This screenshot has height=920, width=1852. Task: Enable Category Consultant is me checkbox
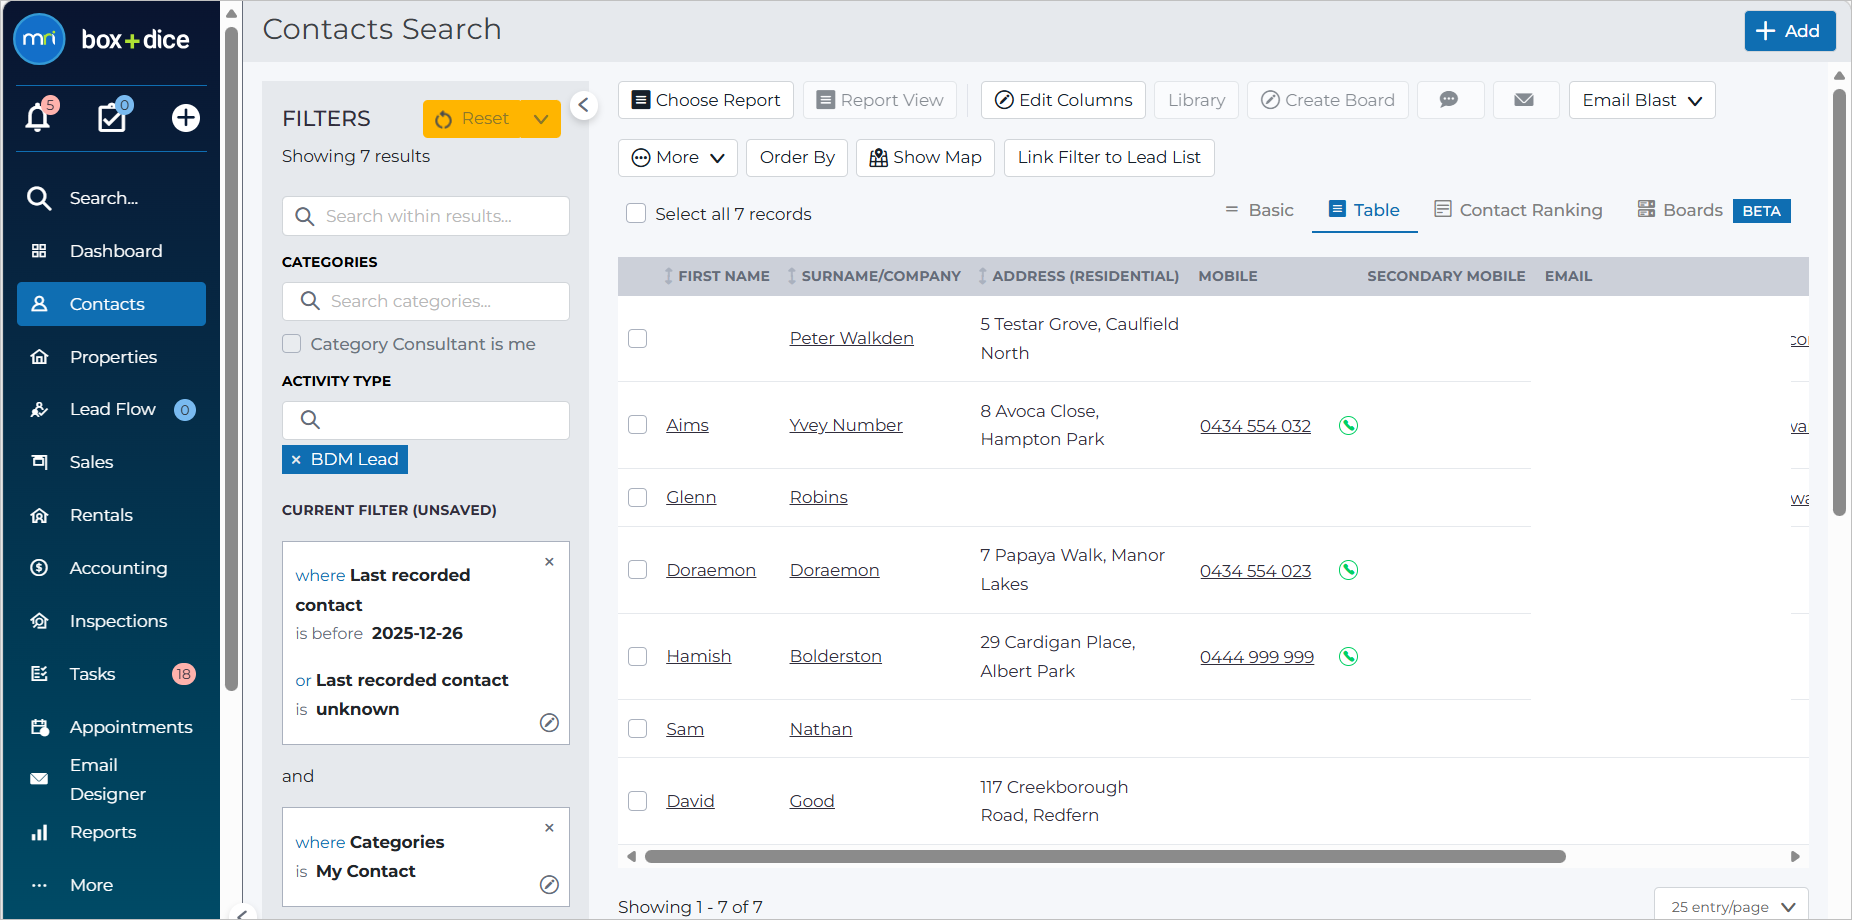pos(292,344)
